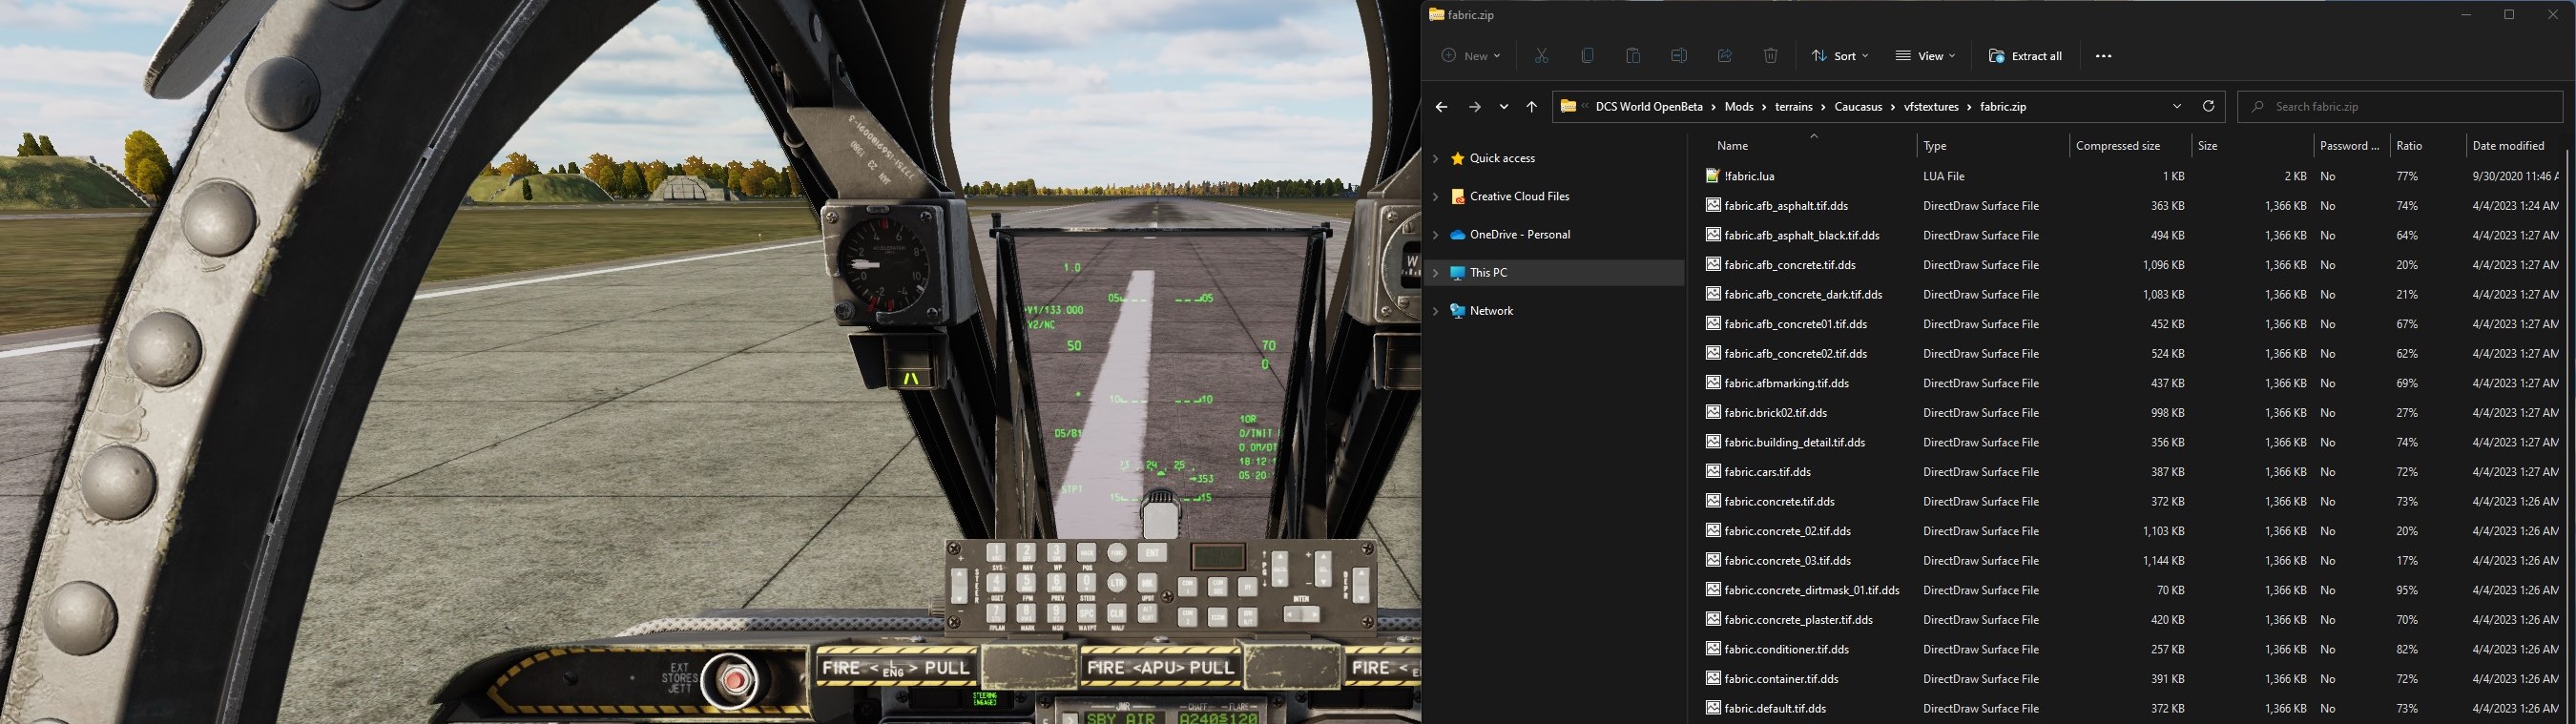Click the Share icon in Explorer toolbar
This screenshot has width=2576, height=724.
tap(1725, 56)
